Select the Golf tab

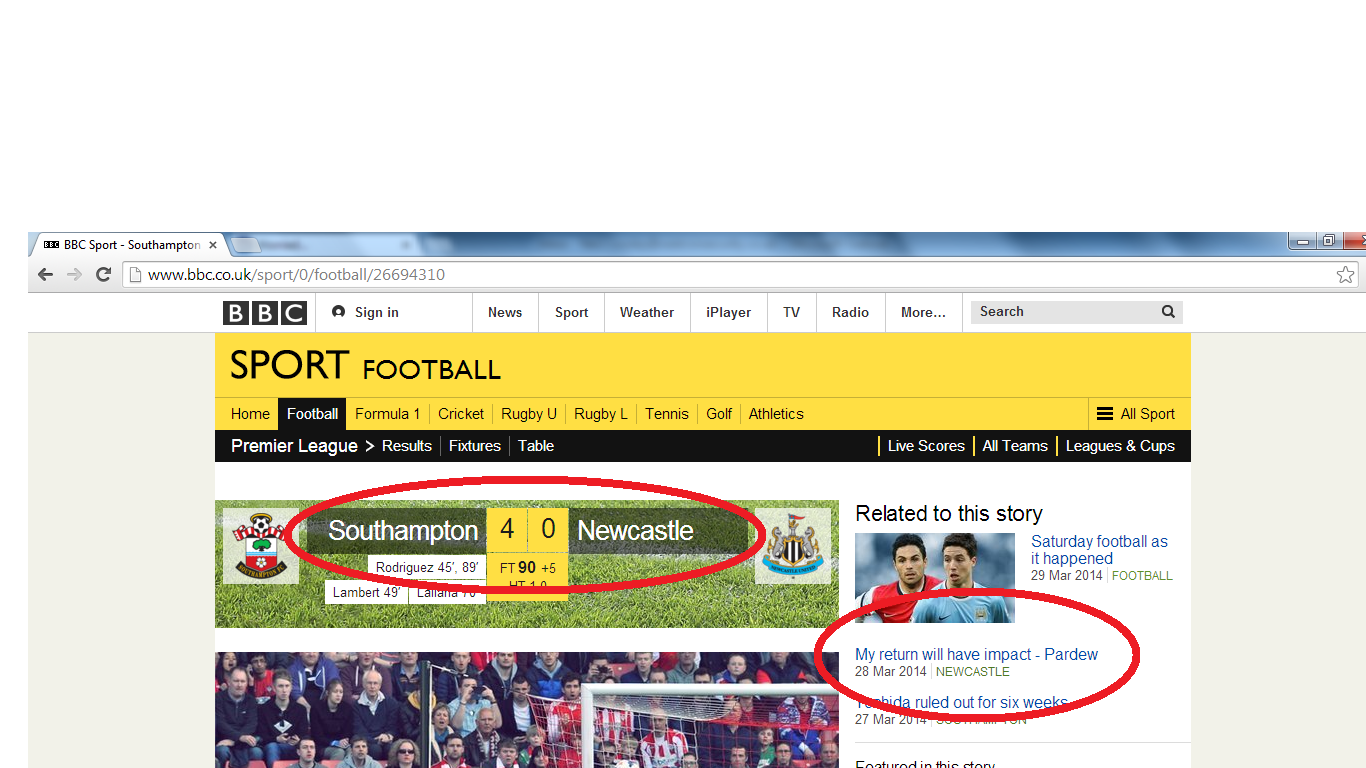tap(719, 414)
